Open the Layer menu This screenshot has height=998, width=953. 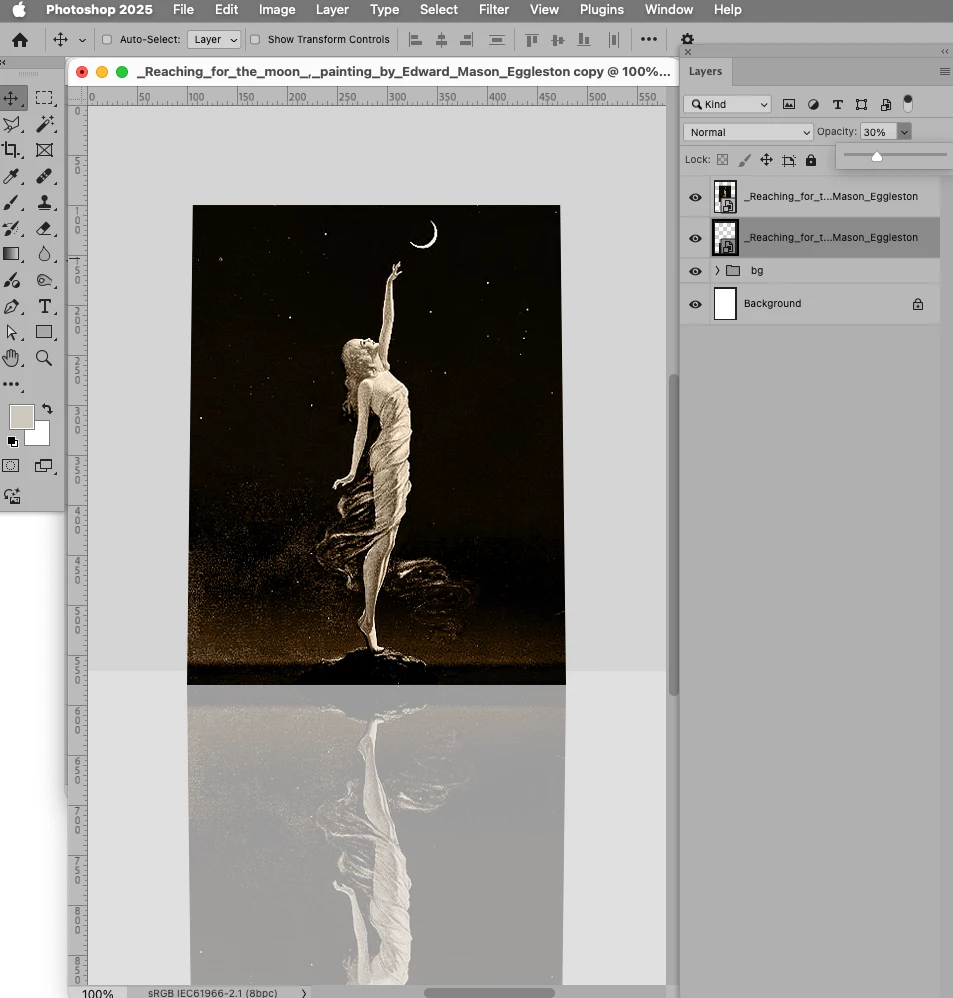(x=332, y=10)
